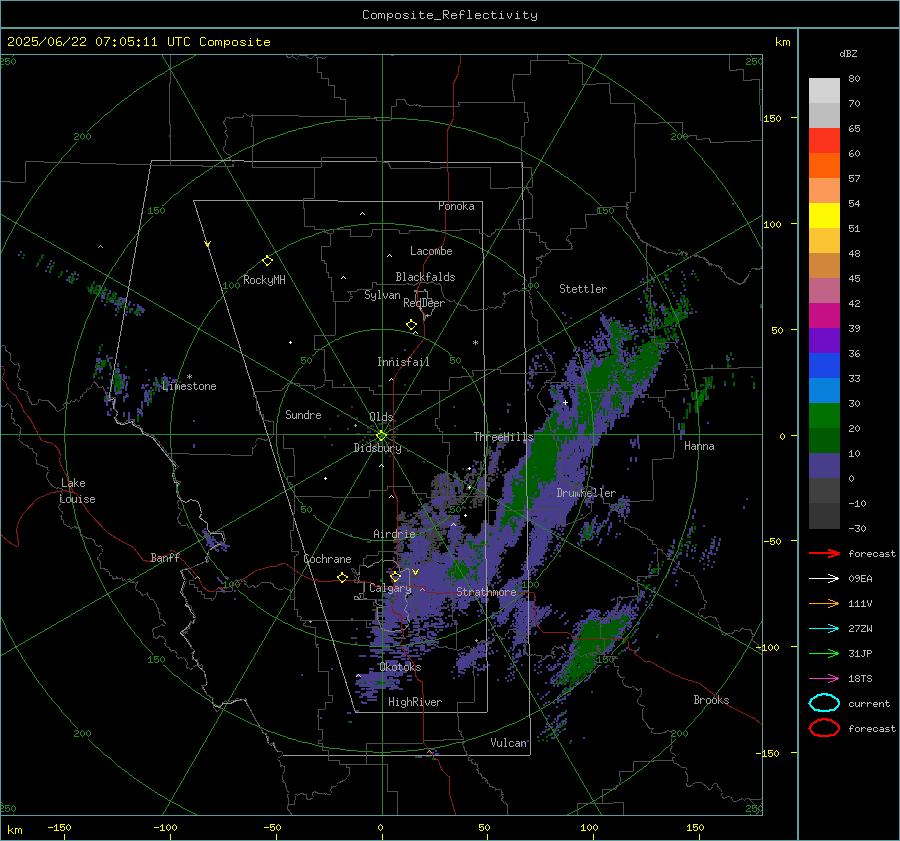Click the Vulcan city label
Viewport: 900px width, 841px height.
tap(509, 743)
